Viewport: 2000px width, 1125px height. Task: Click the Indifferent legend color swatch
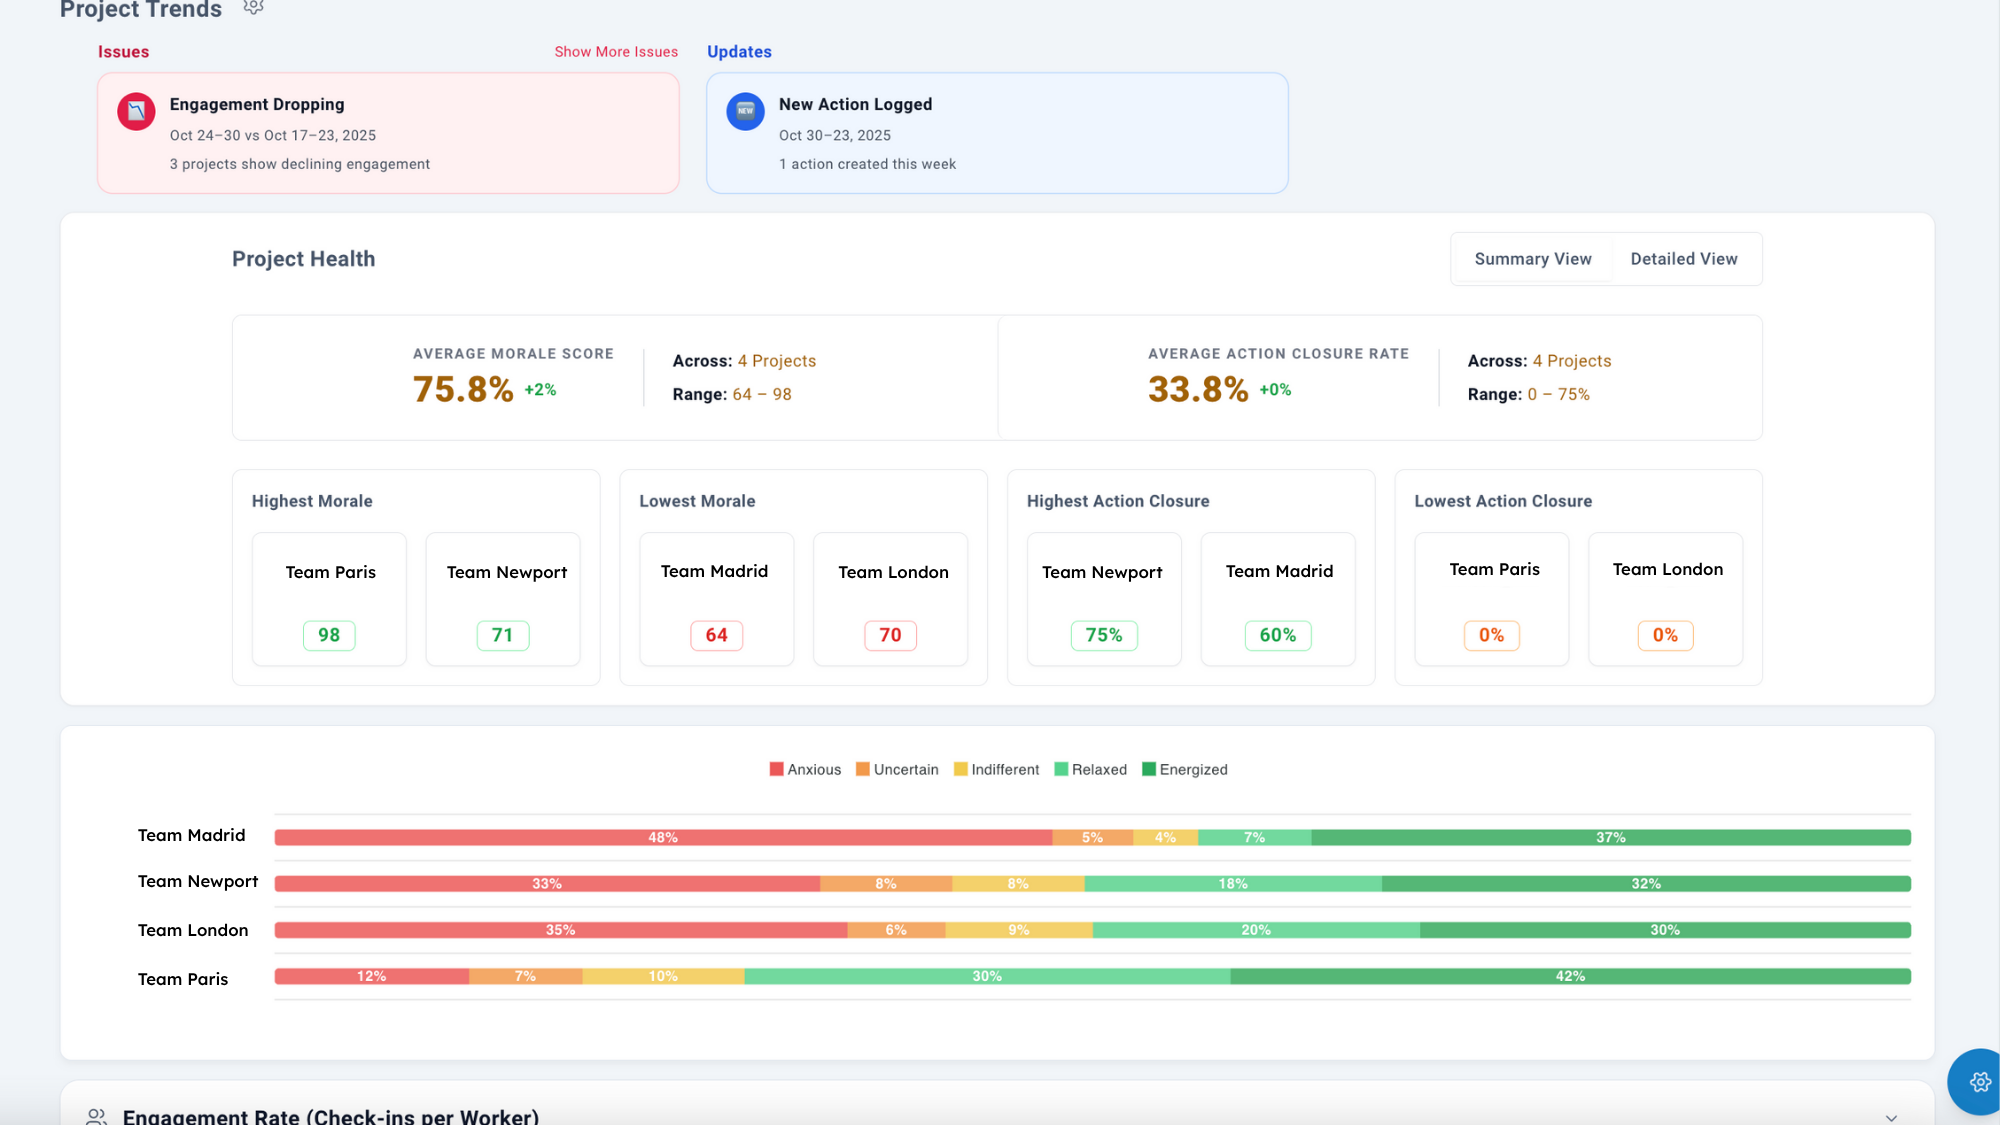(x=960, y=769)
